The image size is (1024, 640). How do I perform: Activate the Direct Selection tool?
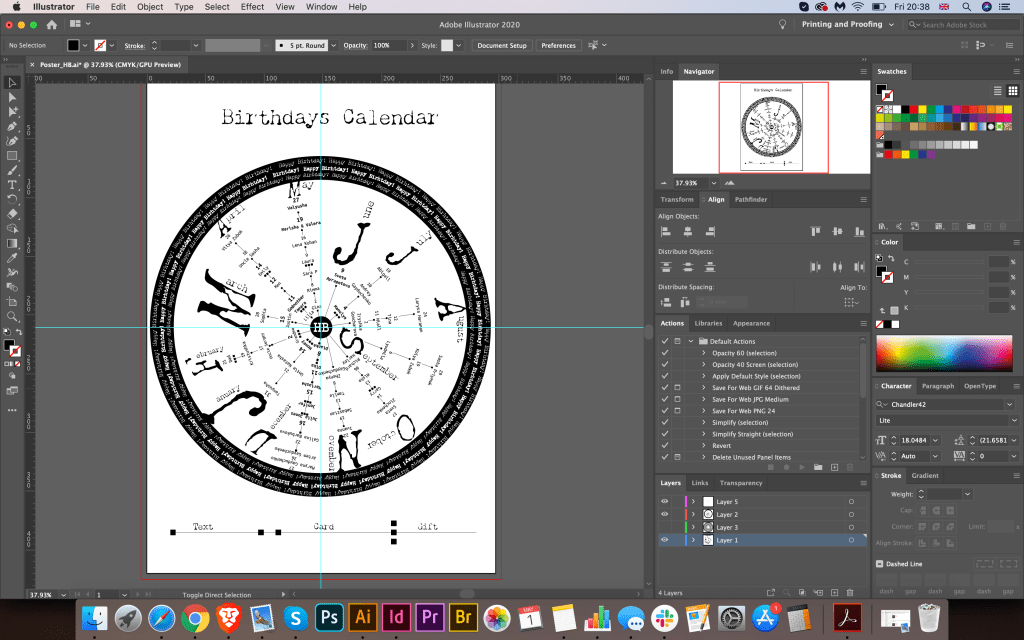[x=12, y=98]
